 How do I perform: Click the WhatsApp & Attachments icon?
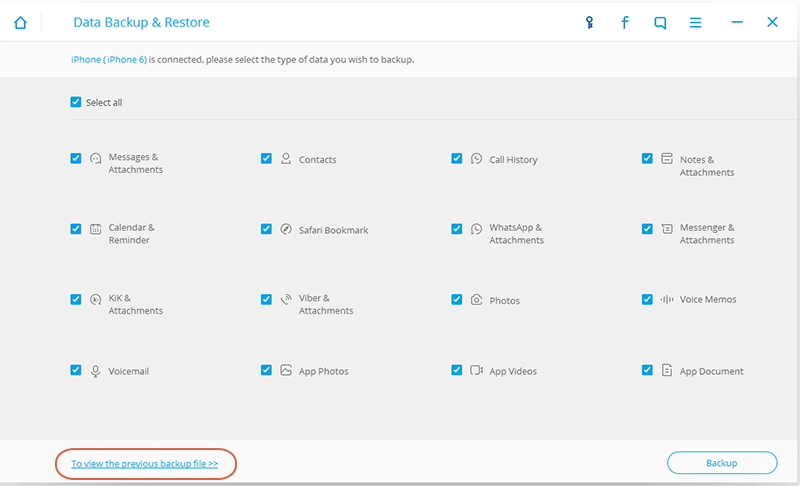click(x=476, y=229)
